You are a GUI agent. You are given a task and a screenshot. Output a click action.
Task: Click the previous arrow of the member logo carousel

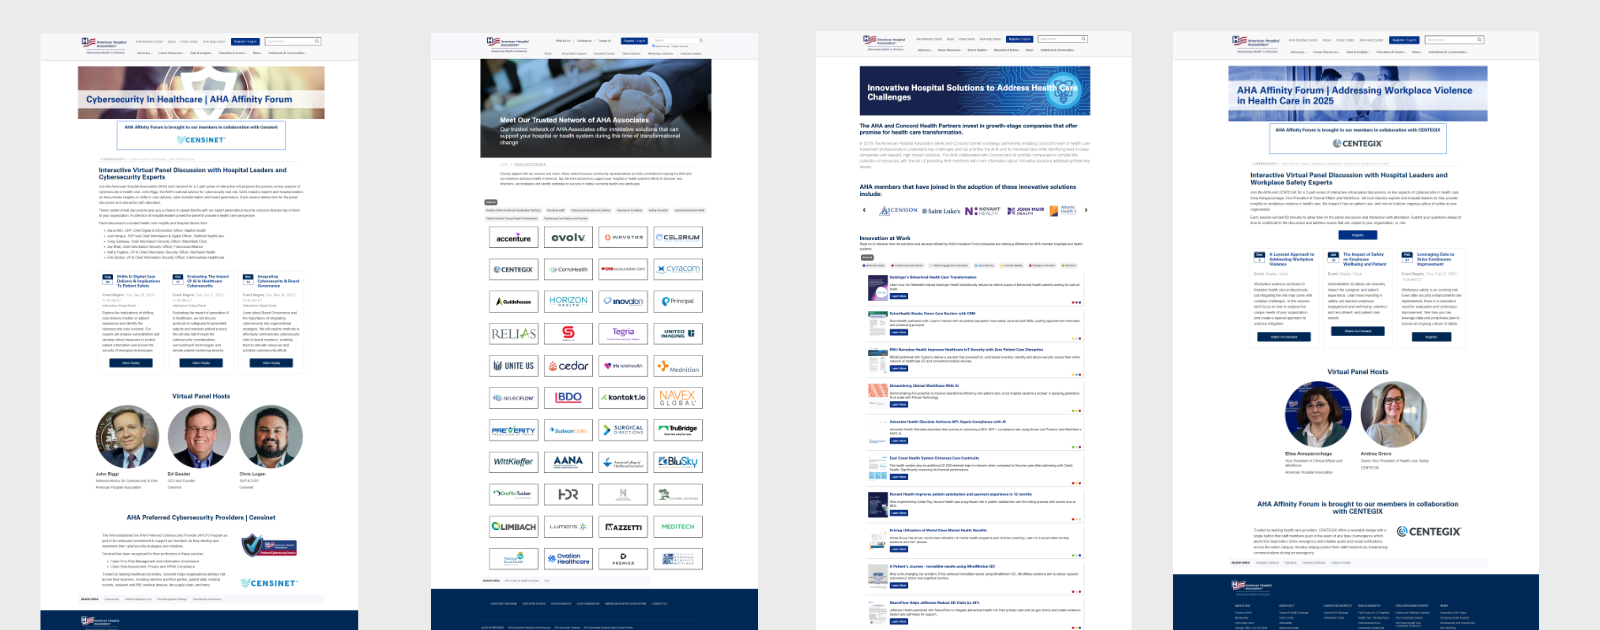(864, 210)
